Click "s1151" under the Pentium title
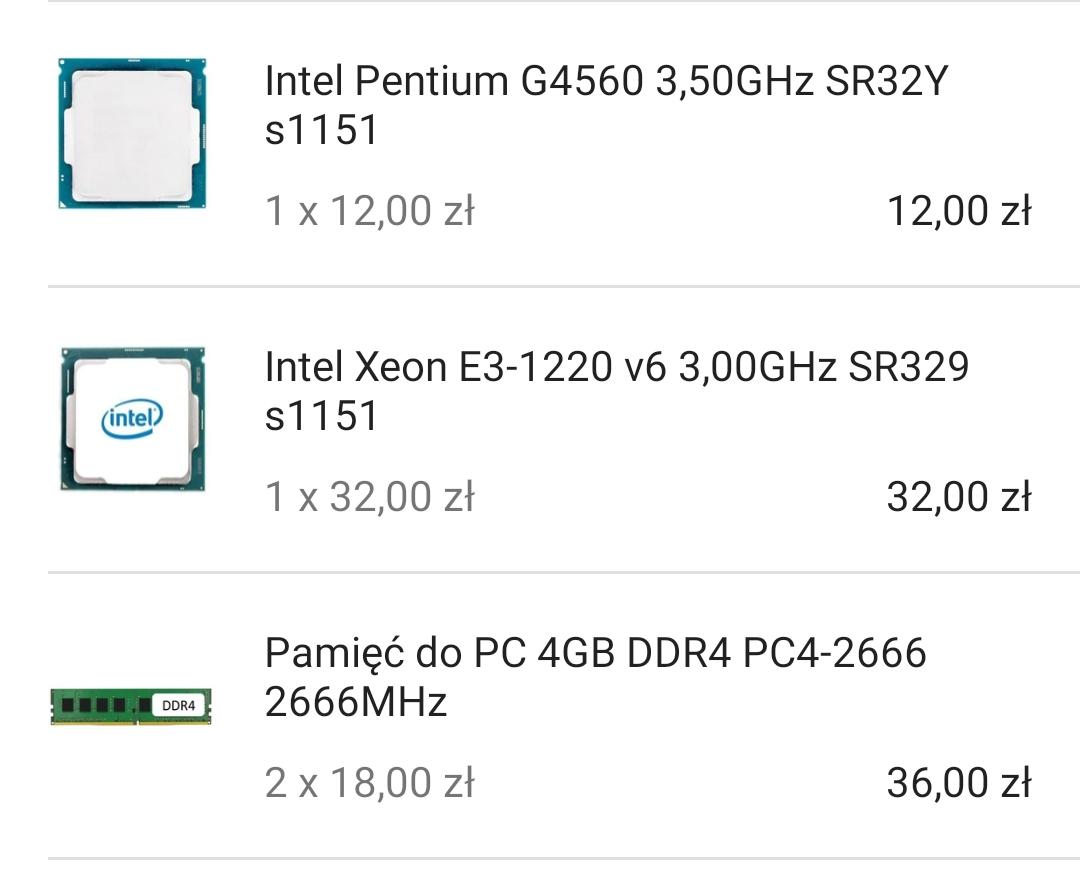 click(x=321, y=131)
